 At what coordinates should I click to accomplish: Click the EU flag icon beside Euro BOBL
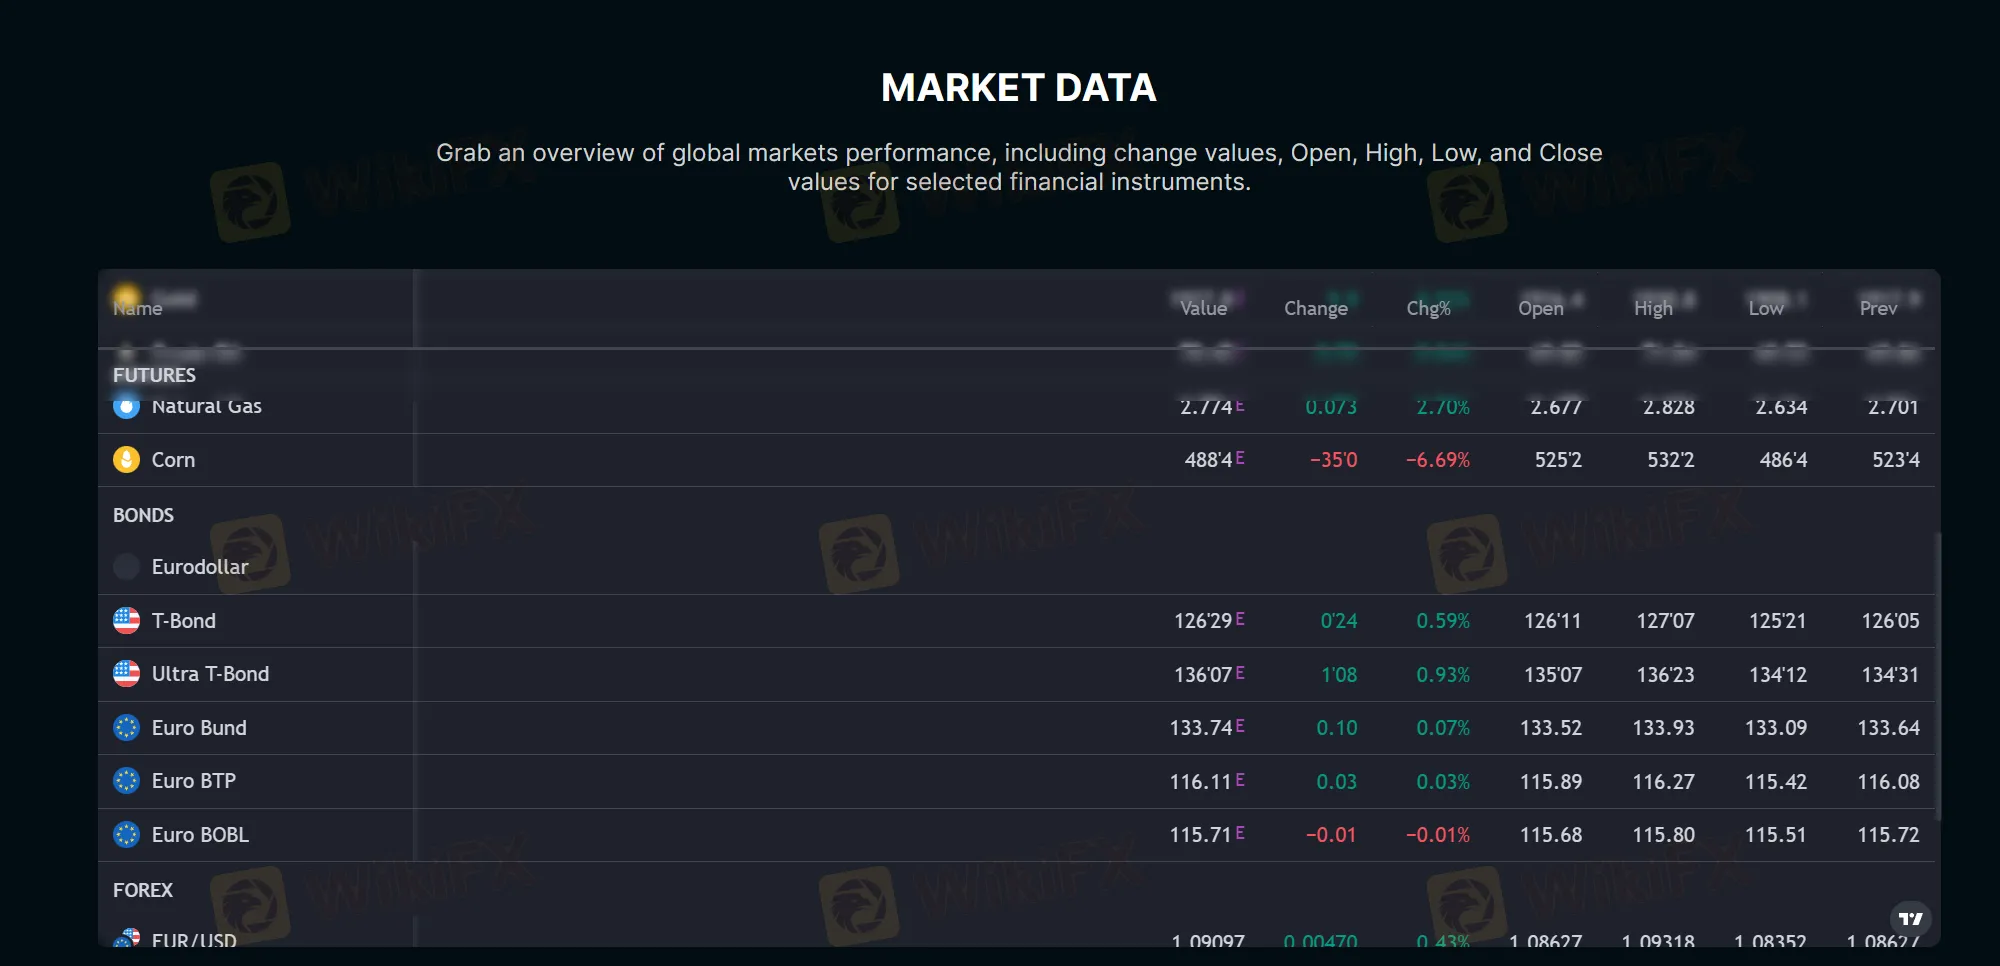127,835
